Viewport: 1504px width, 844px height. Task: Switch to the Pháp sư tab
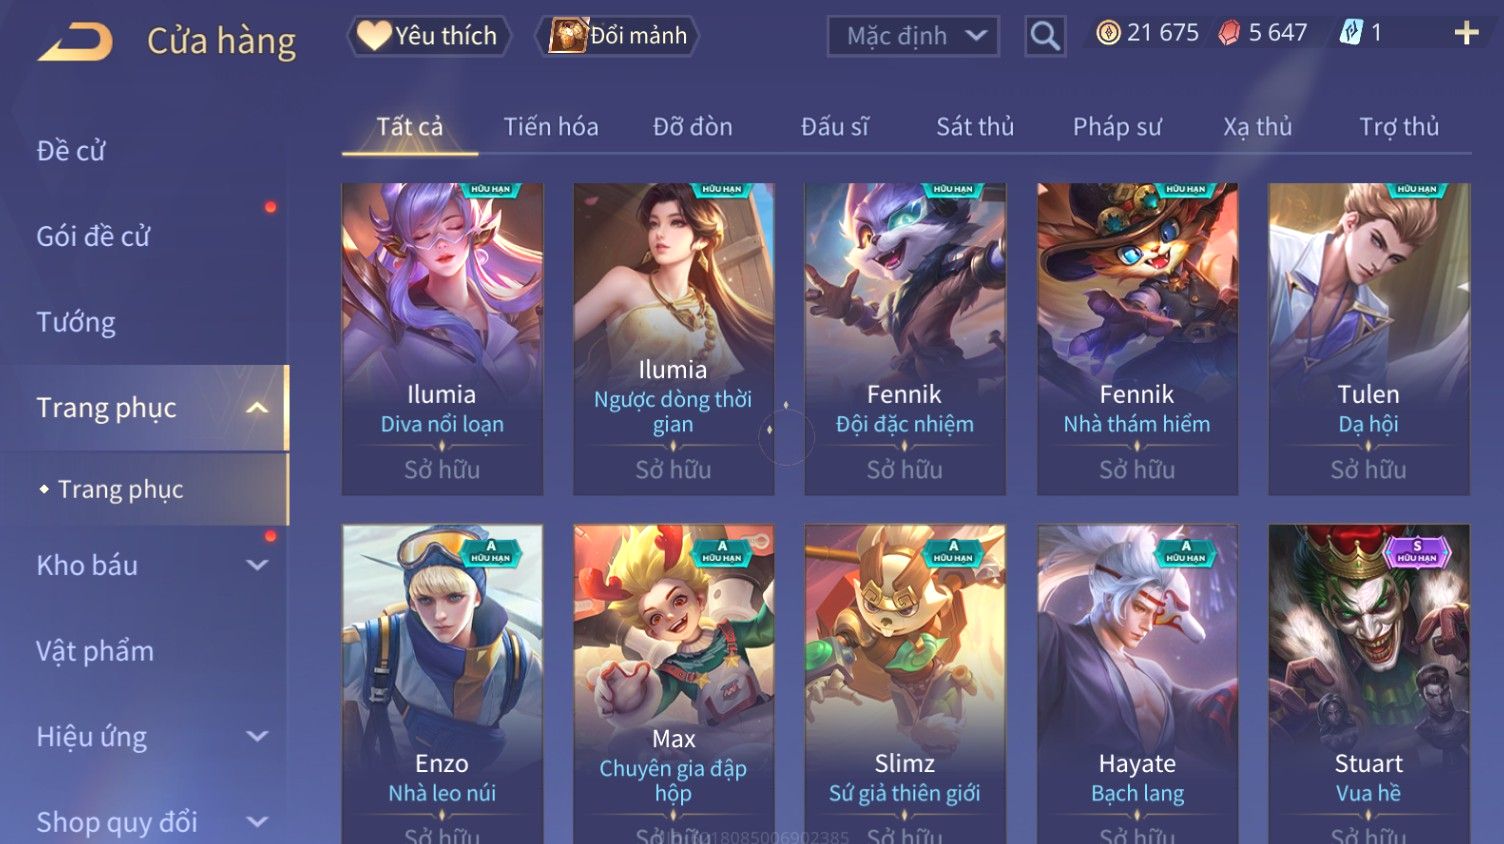point(1117,127)
